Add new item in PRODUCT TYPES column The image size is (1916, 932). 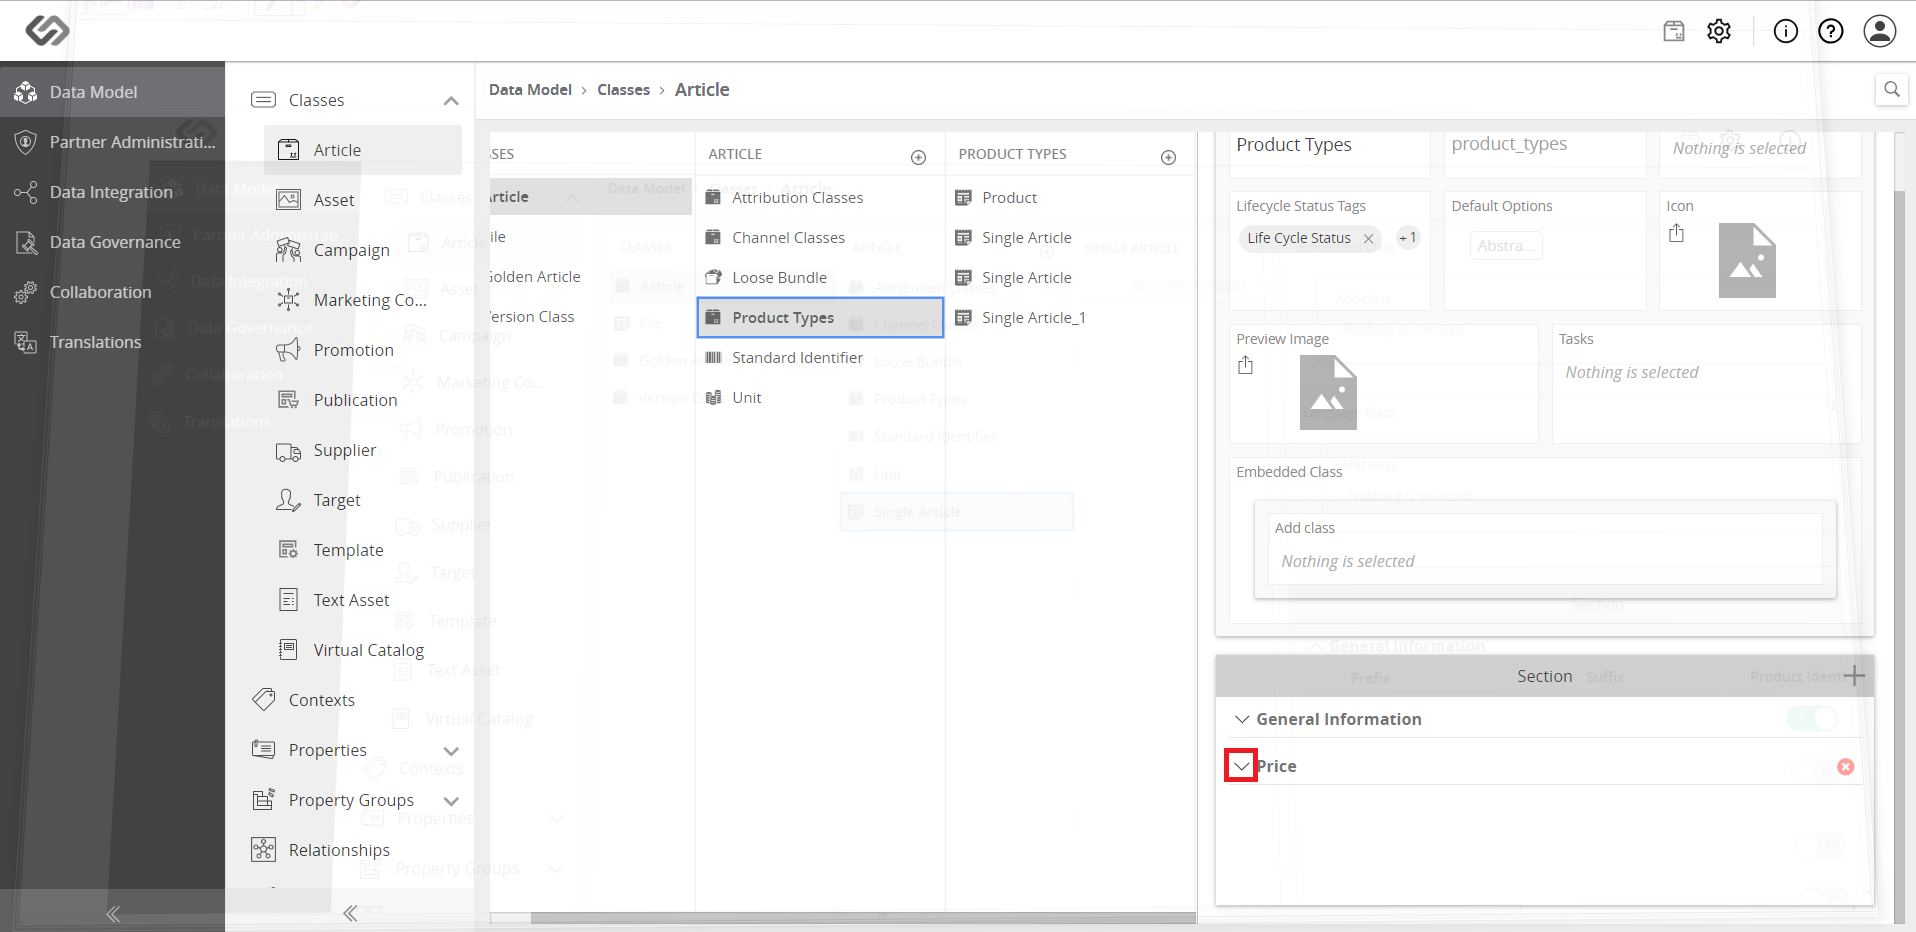click(1168, 157)
